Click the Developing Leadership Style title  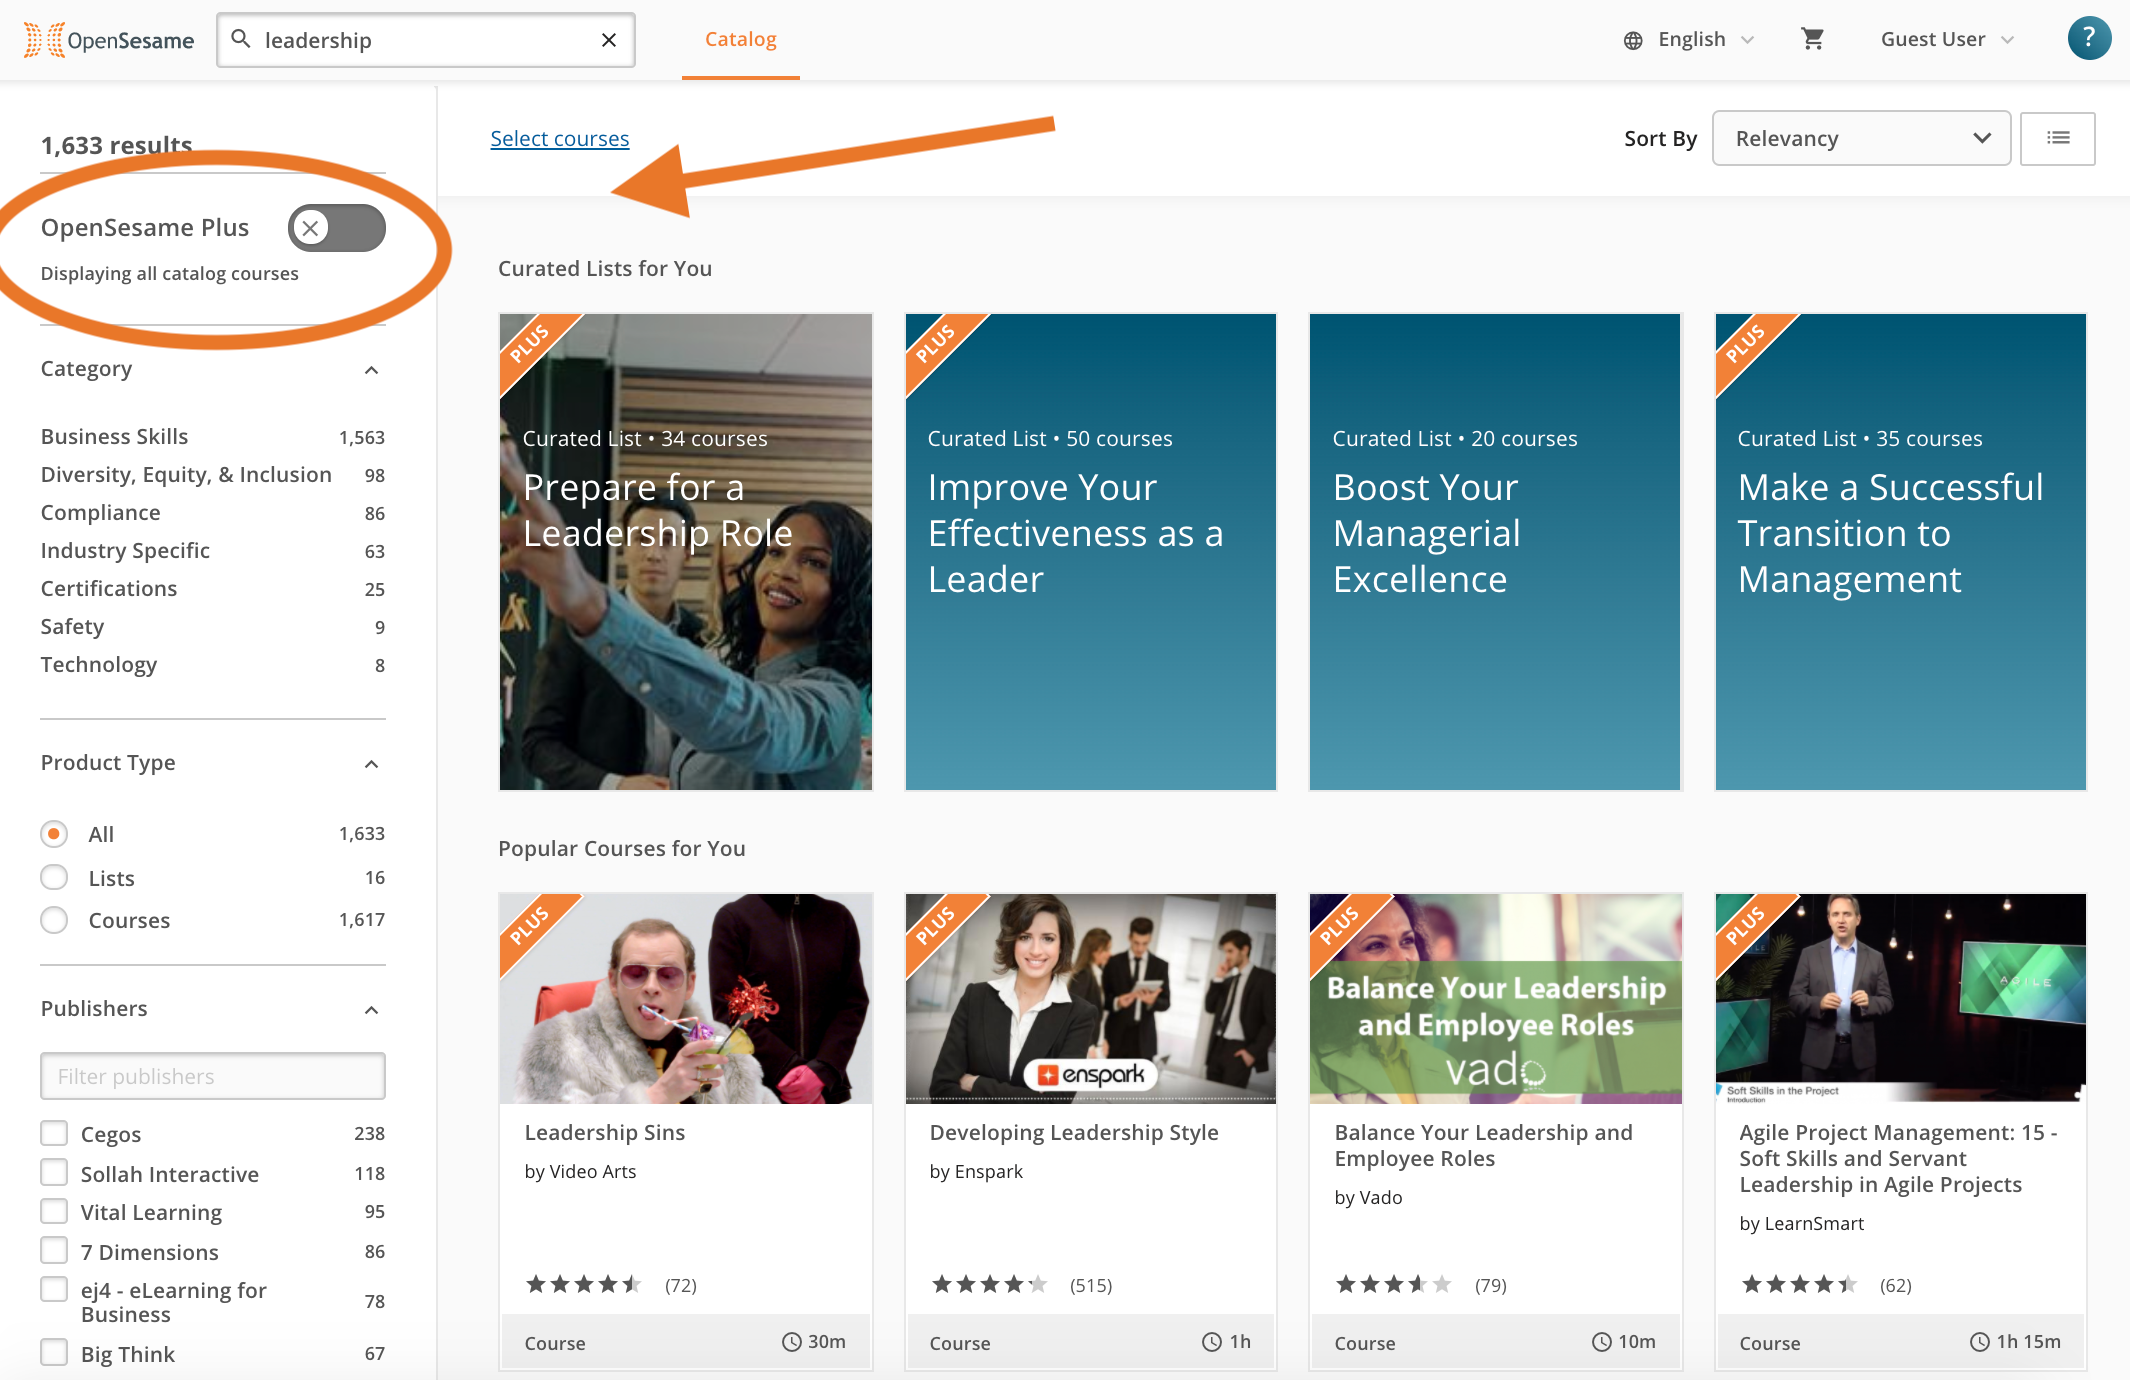point(1074,1133)
